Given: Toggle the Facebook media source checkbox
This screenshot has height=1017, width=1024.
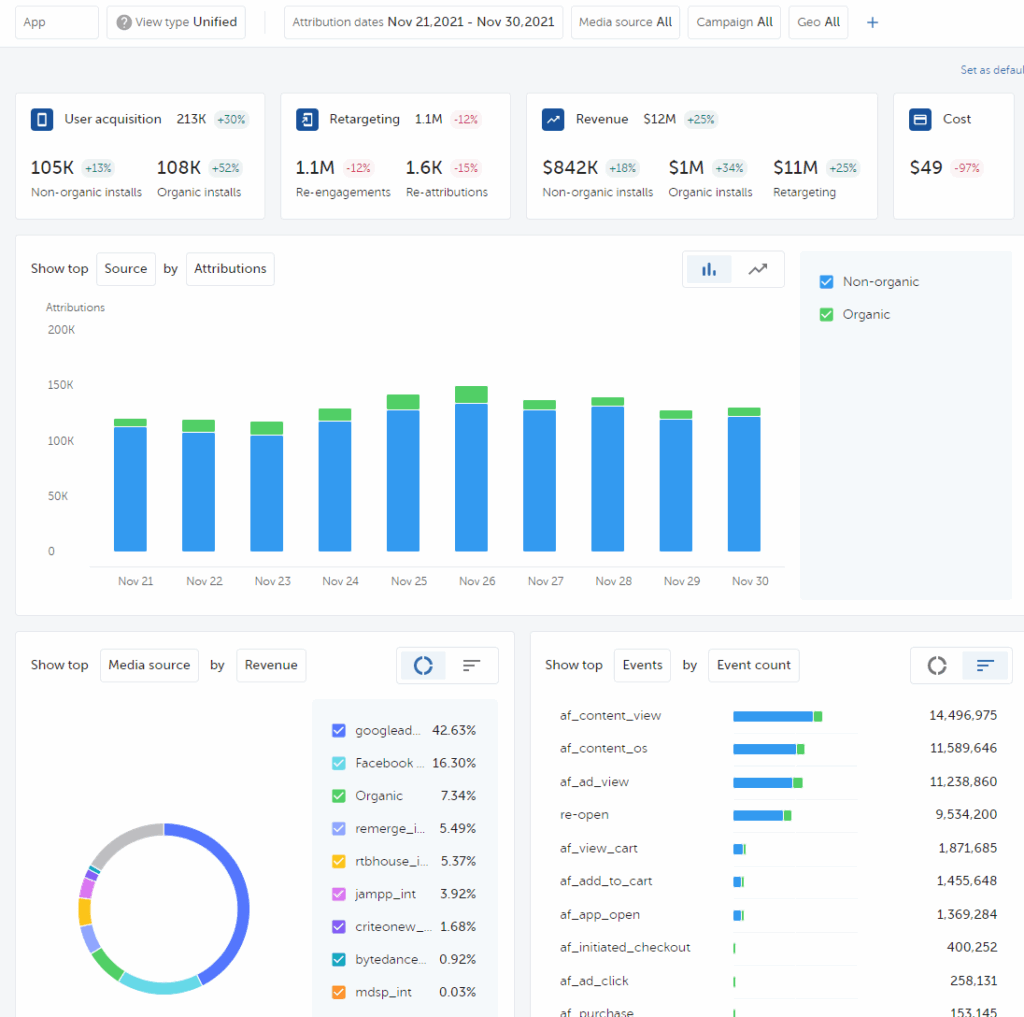Looking at the screenshot, I should 338,763.
